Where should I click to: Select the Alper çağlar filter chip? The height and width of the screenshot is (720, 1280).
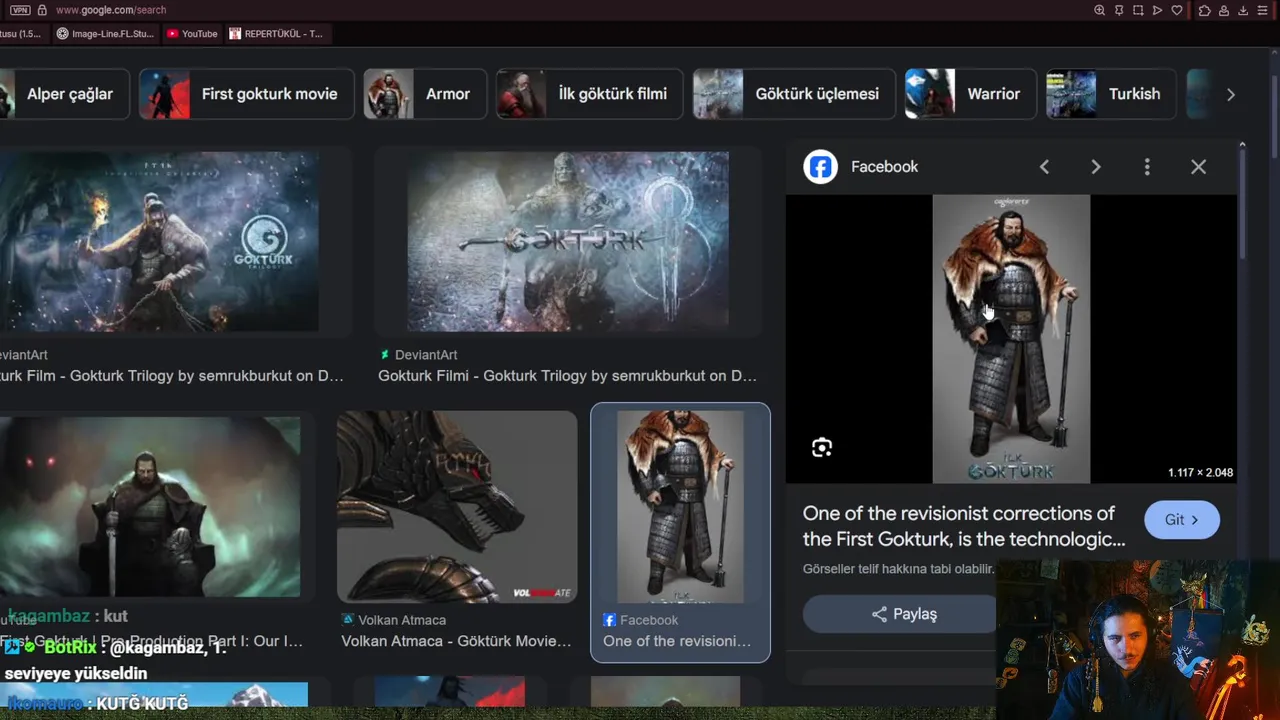click(64, 94)
